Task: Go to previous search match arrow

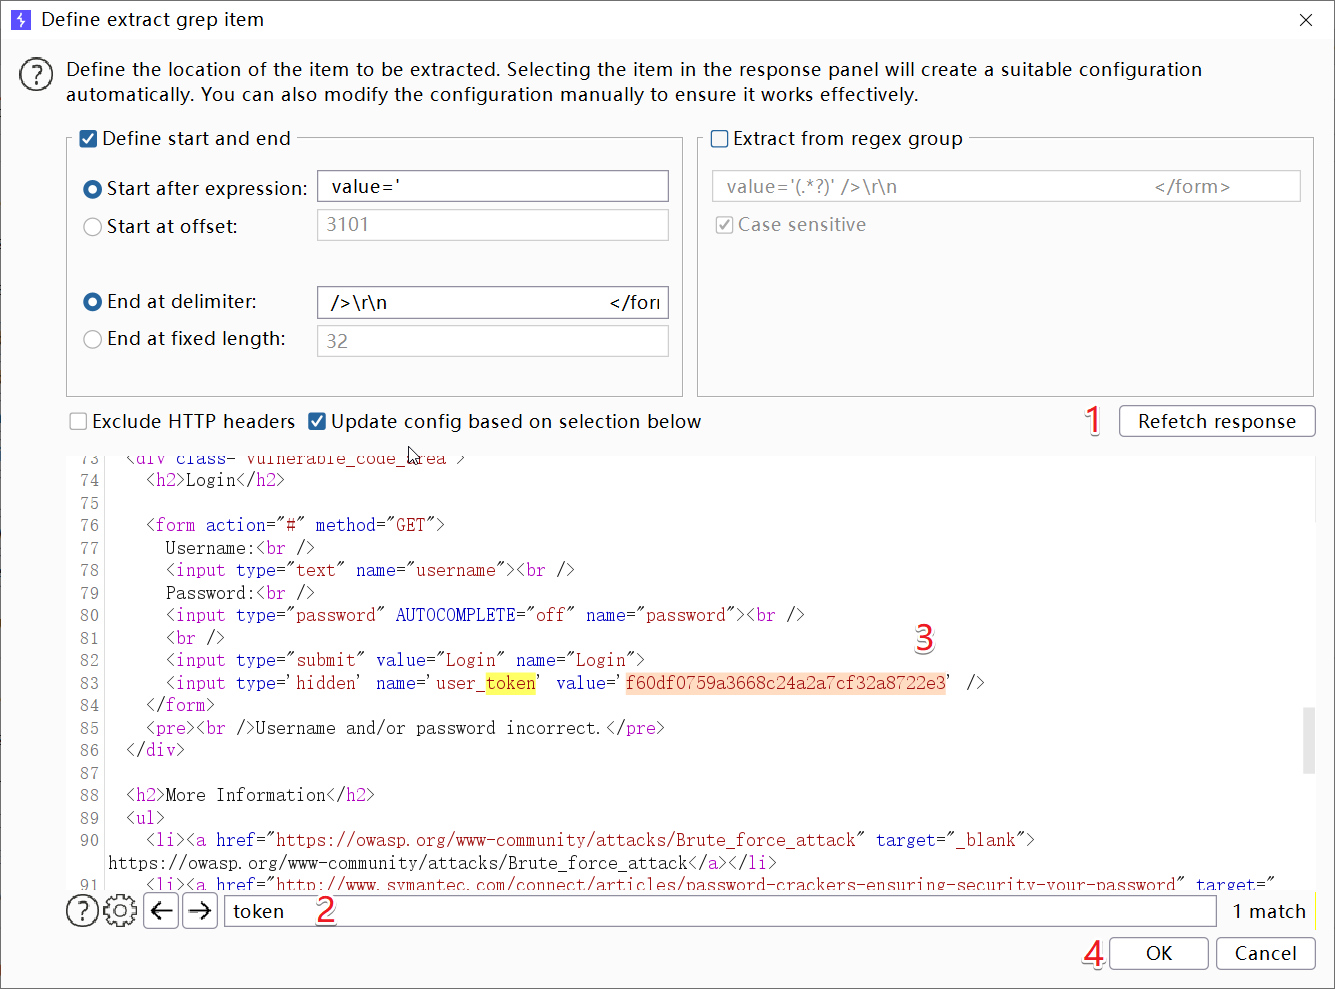Action: click(161, 911)
